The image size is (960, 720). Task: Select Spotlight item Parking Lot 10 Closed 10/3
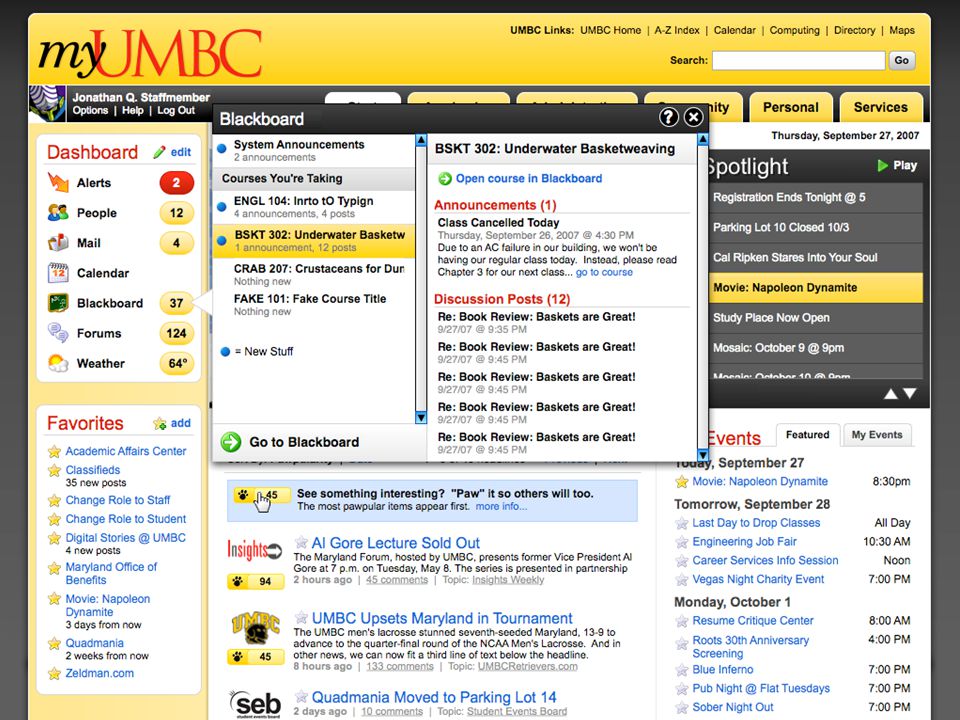pyautogui.click(x=816, y=227)
